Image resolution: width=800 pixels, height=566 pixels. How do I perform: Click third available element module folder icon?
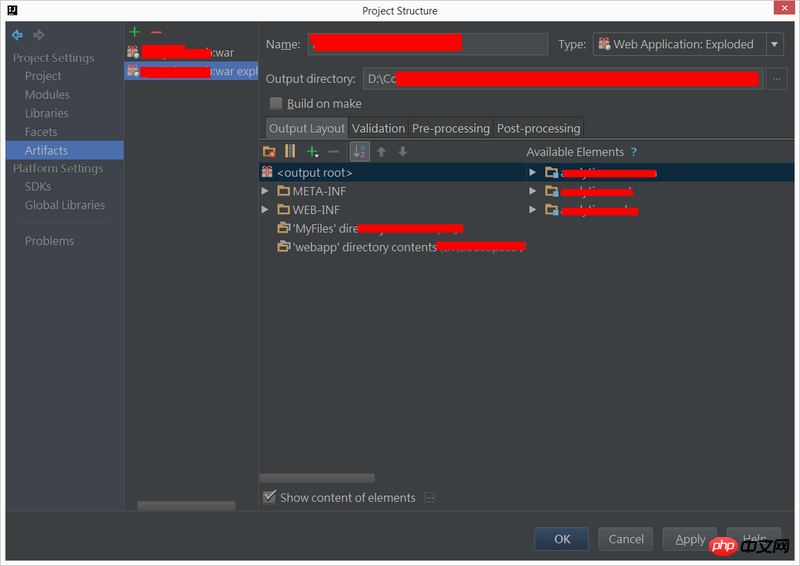pos(552,210)
